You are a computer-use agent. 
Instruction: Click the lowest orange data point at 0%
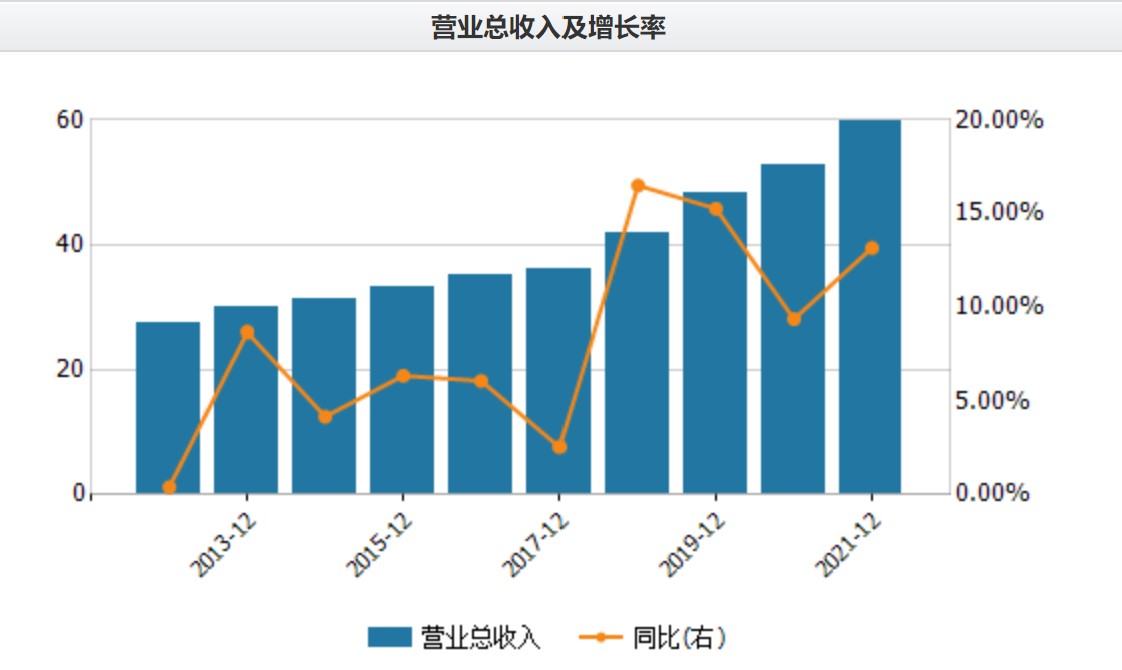(x=168, y=487)
